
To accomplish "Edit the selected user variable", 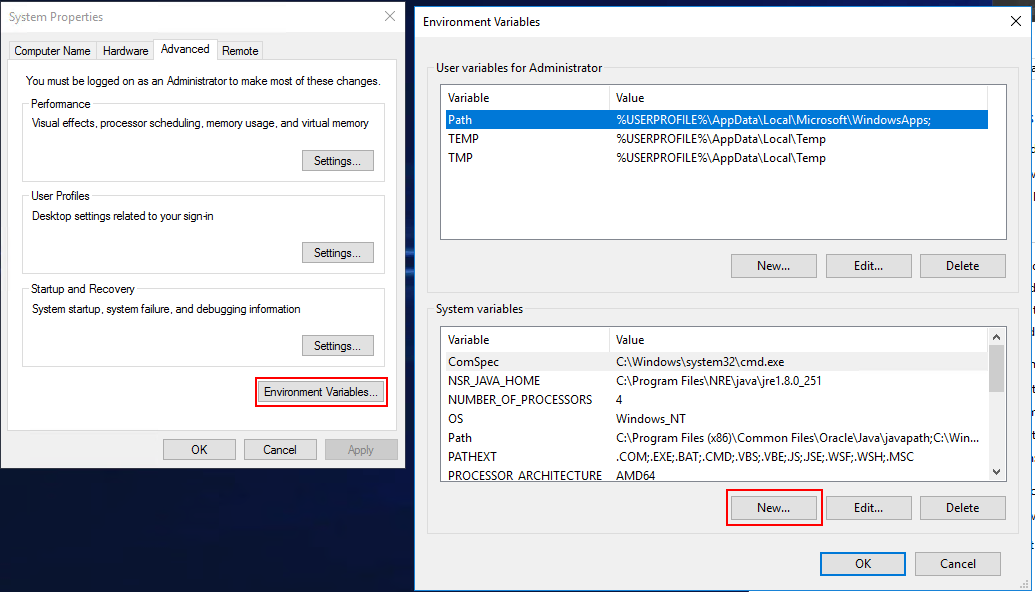I will click(868, 266).
